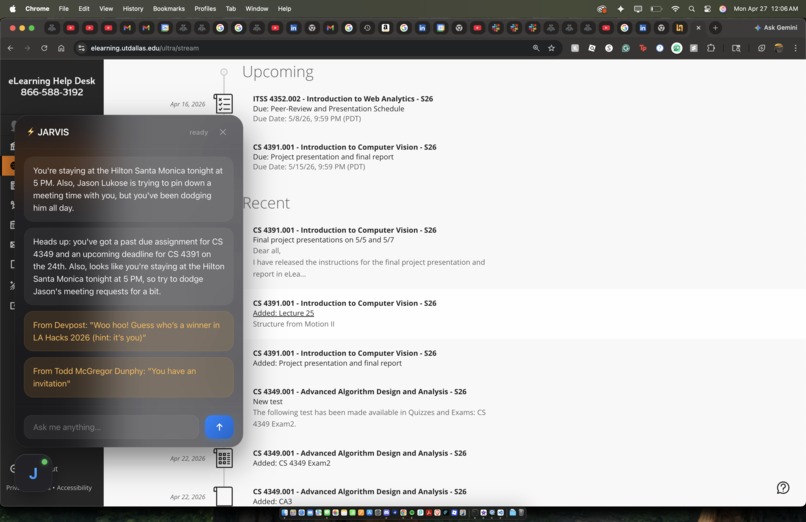Viewport: 806px width, 522px height.
Task: Click the 'Apr 16, 2026' date label
Action: pos(188,104)
